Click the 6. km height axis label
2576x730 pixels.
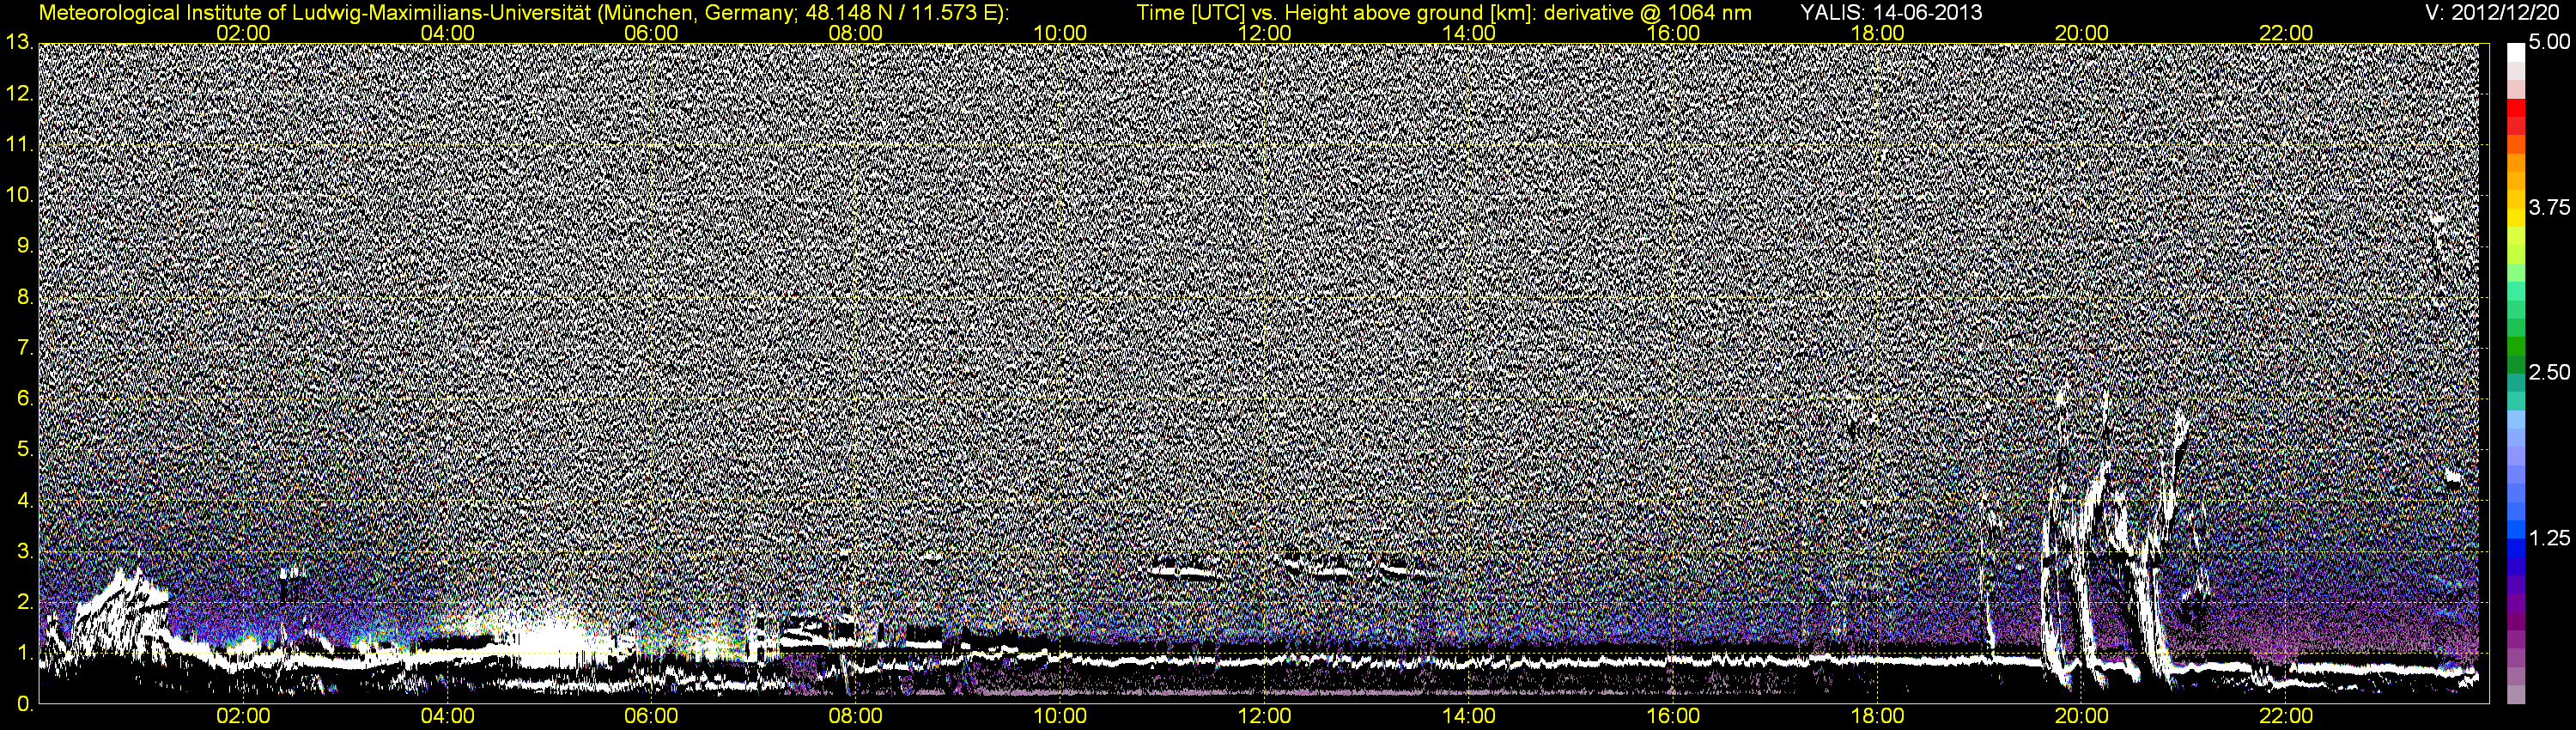[24, 399]
